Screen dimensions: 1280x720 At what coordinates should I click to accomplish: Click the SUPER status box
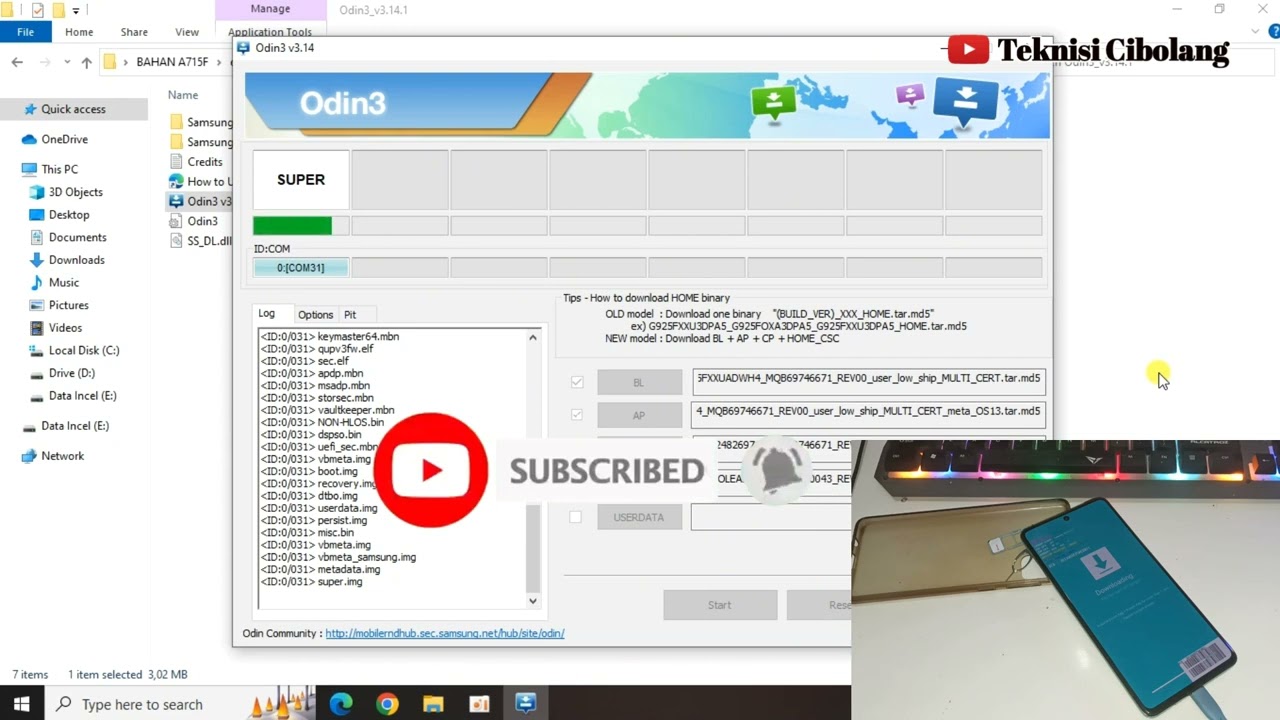click(301, 180)
